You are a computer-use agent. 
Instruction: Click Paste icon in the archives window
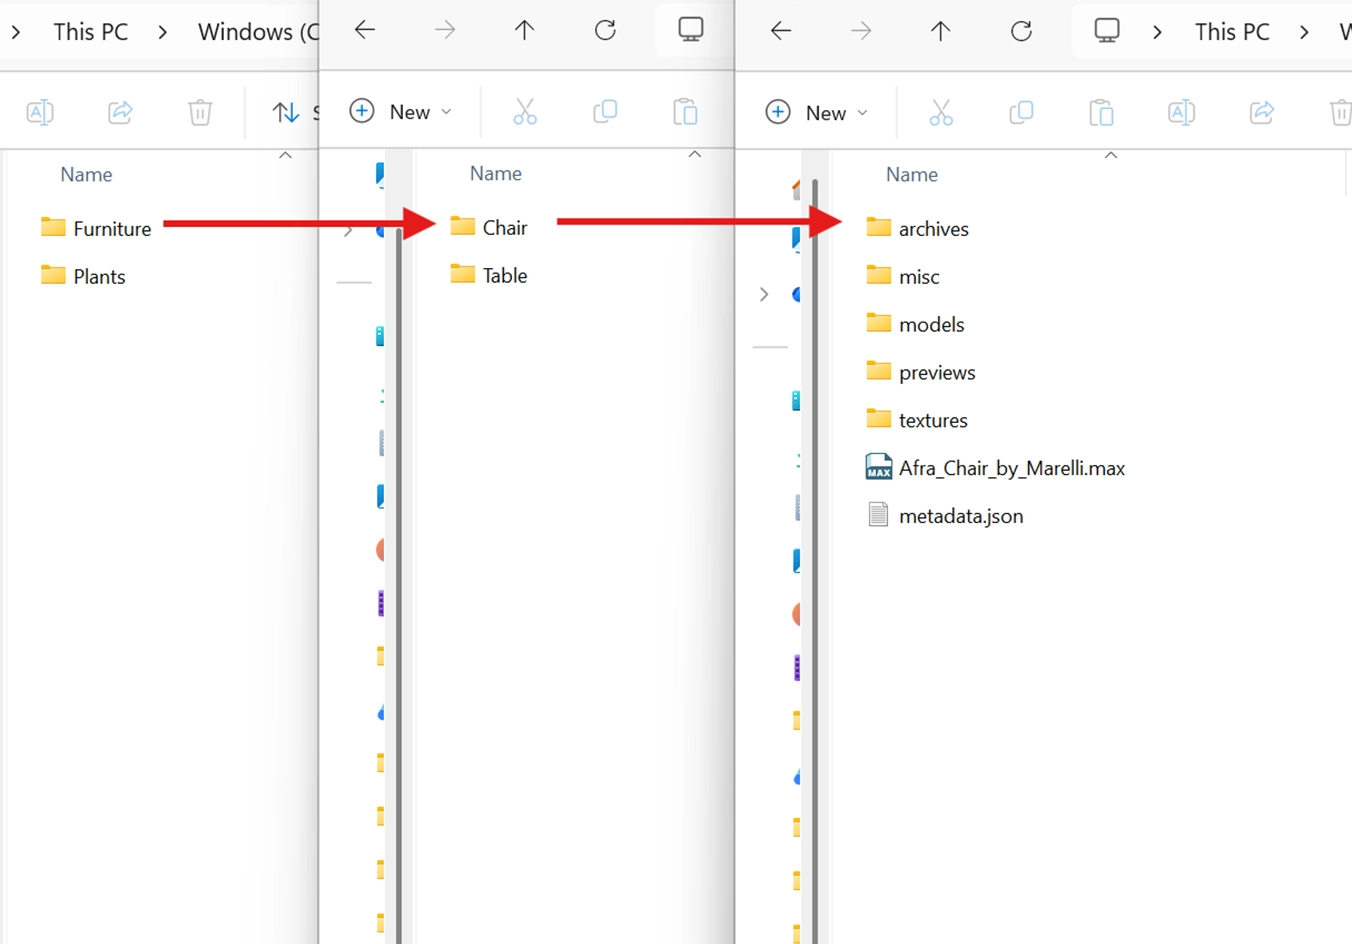(1101, 113)
